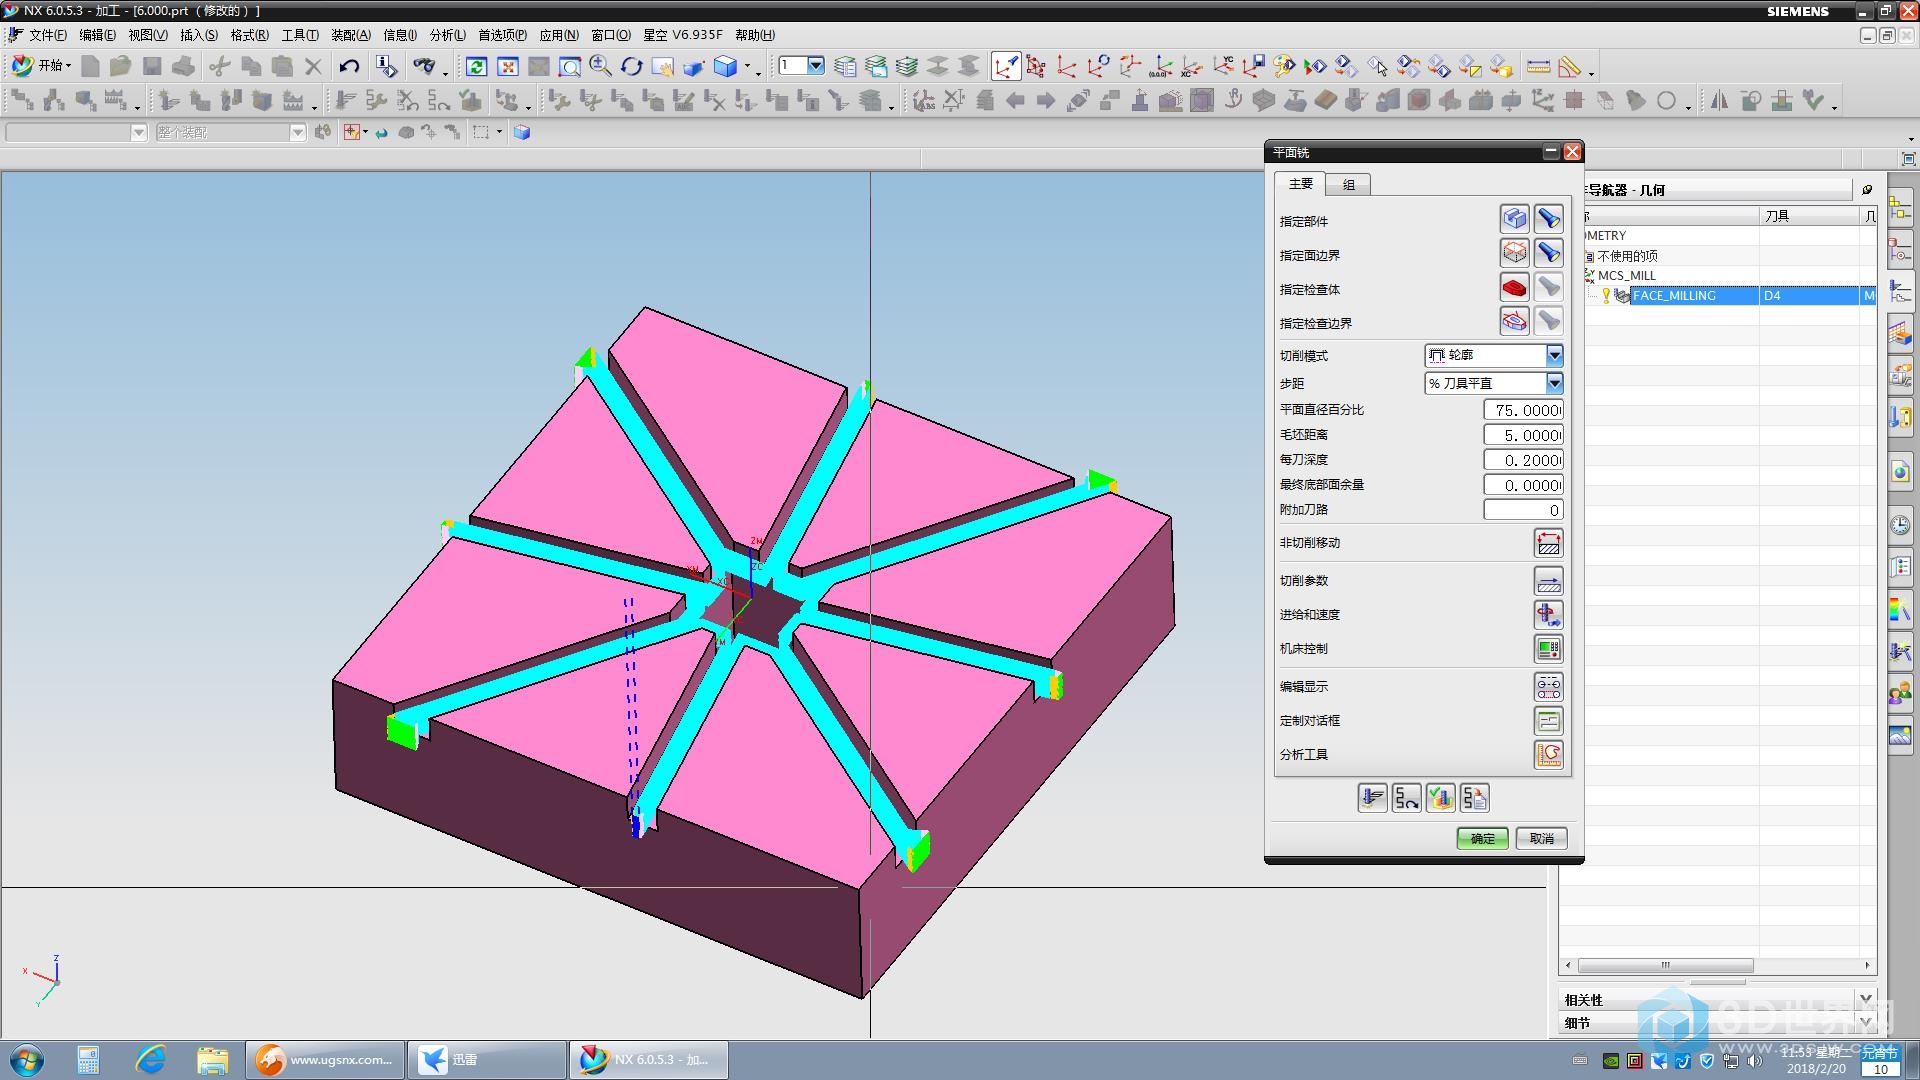Open the 分析(L) menu
The height and width of the screenshot is (1080, 1920).
[447, 35]
